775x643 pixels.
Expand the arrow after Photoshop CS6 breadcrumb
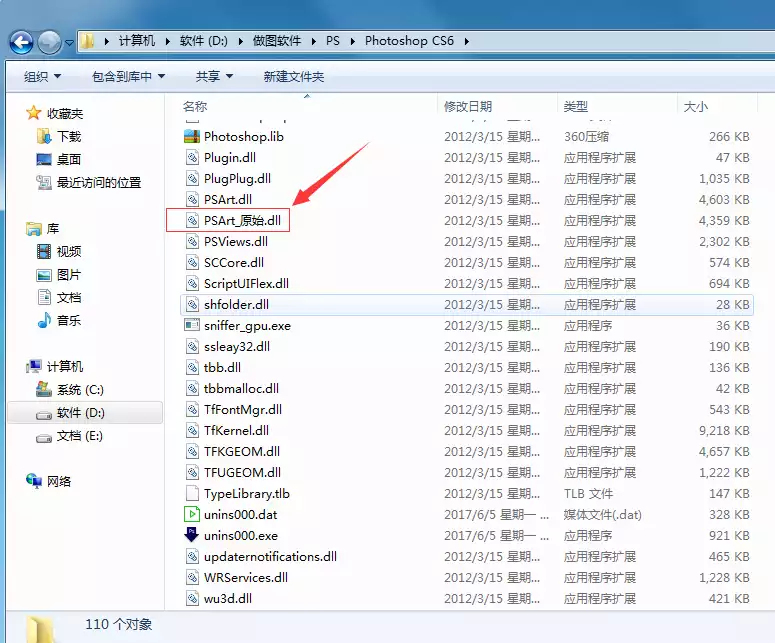coord(466,41)
